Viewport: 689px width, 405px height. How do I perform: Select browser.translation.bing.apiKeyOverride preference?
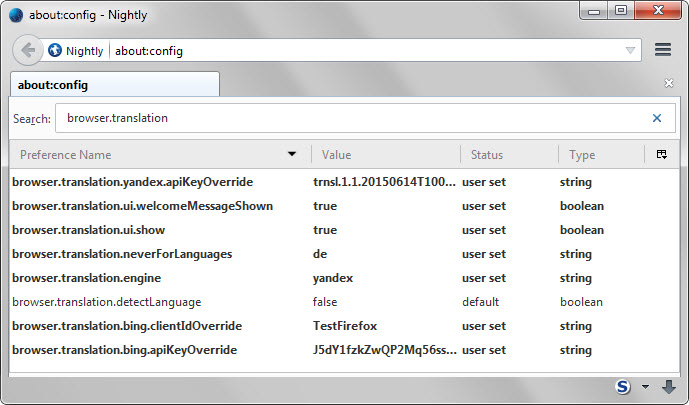124,350
